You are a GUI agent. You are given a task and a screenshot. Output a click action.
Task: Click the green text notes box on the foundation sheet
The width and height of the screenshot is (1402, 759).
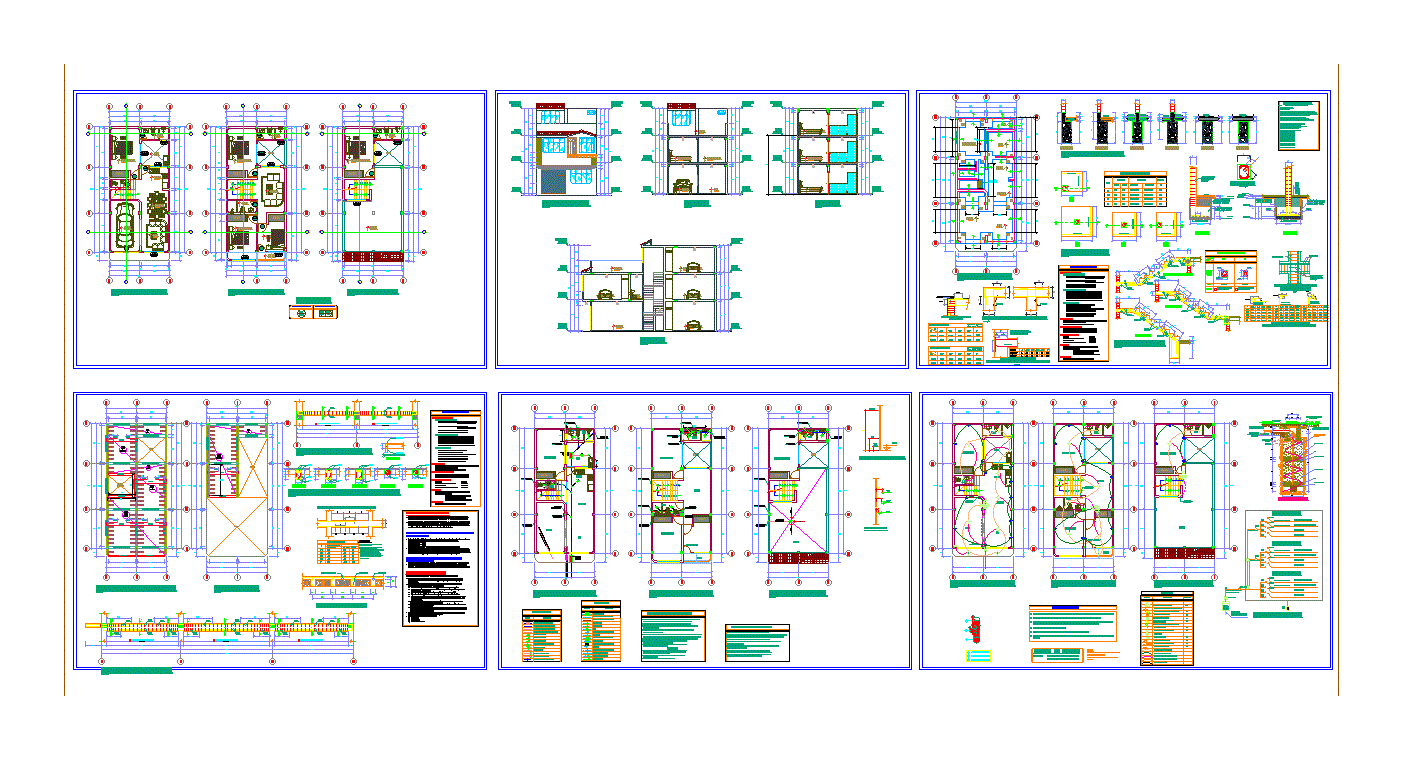coord(1299,125)
